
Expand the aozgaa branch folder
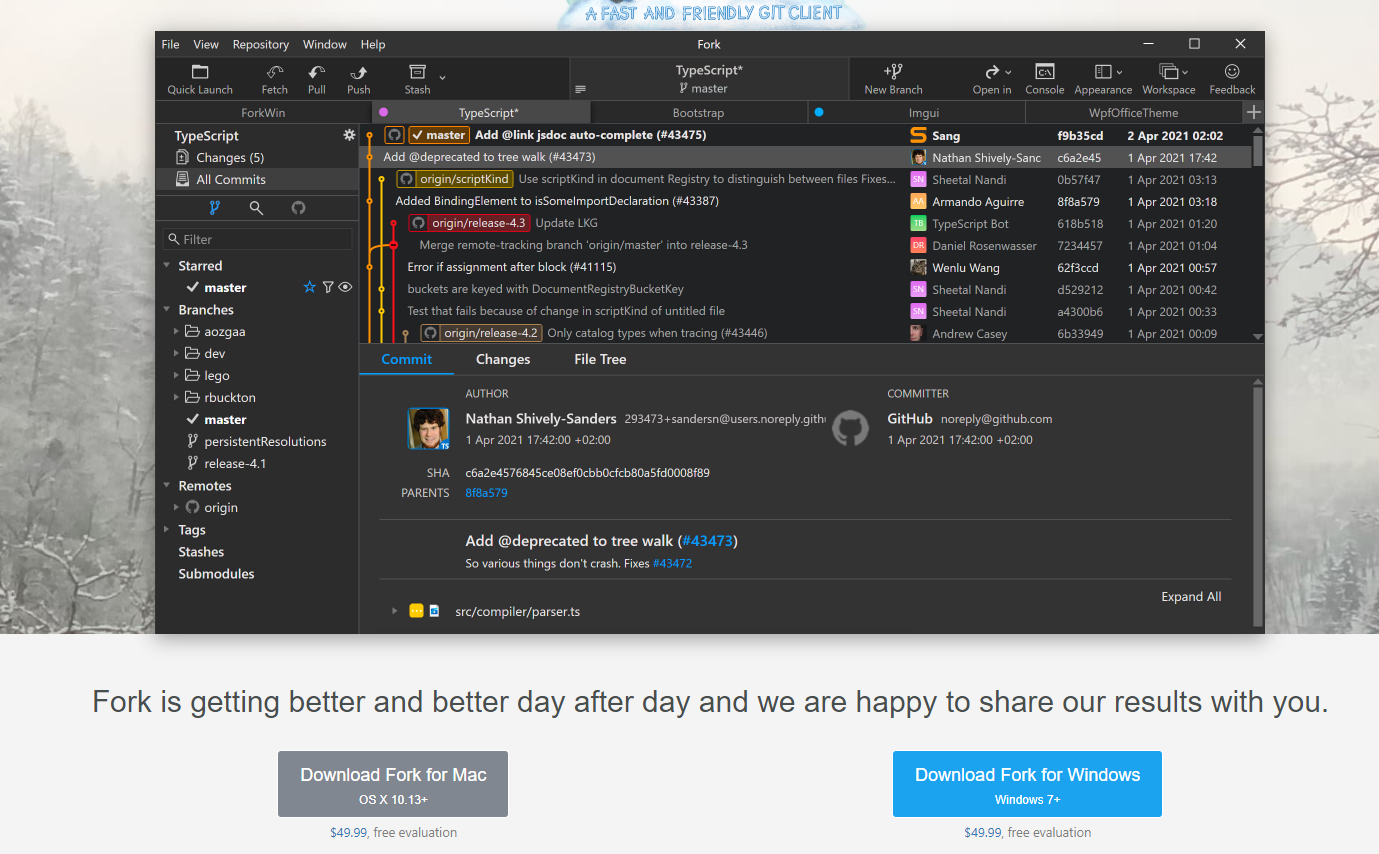tap(177, 331)
